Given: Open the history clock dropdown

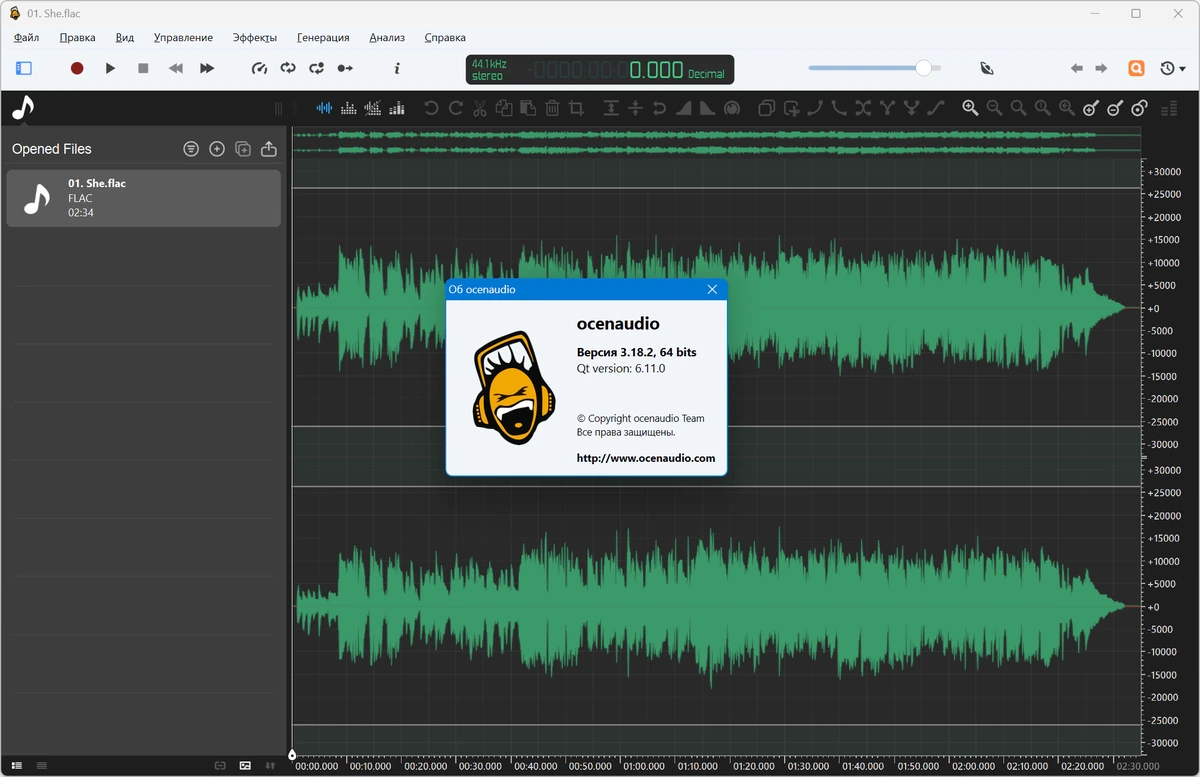Looking at the screenshot, I should (1172, 68).
